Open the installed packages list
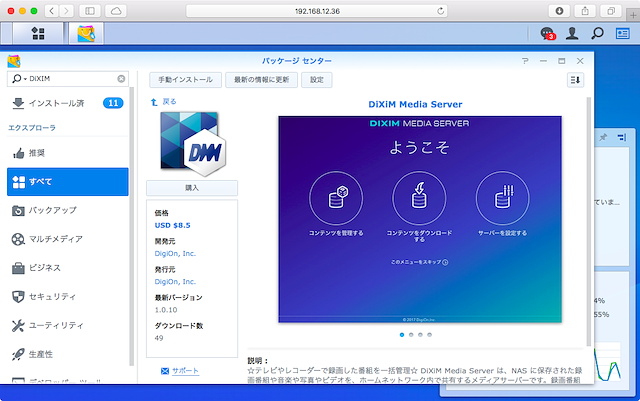Screen dimensions: 640x401 click(x=68, y=103)
